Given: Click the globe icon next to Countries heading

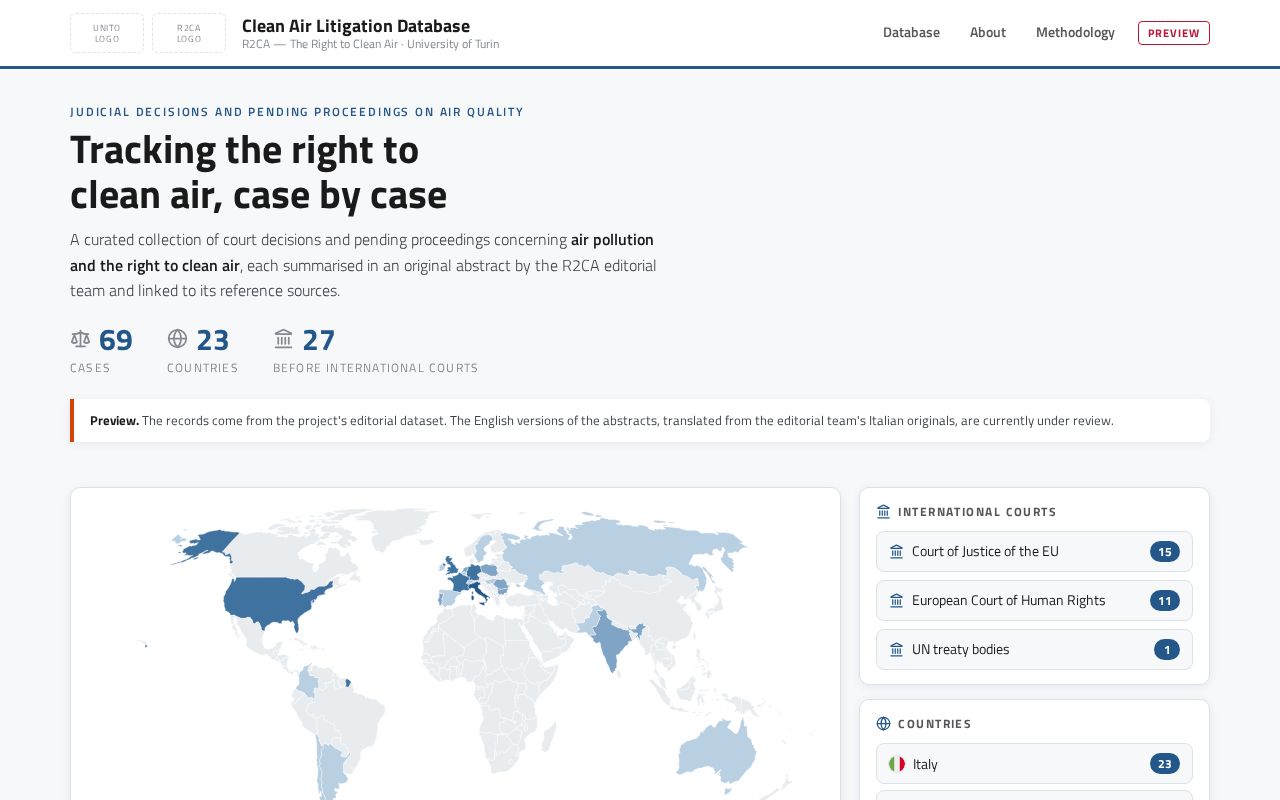Looking at the screenshot, I should 883,724.
